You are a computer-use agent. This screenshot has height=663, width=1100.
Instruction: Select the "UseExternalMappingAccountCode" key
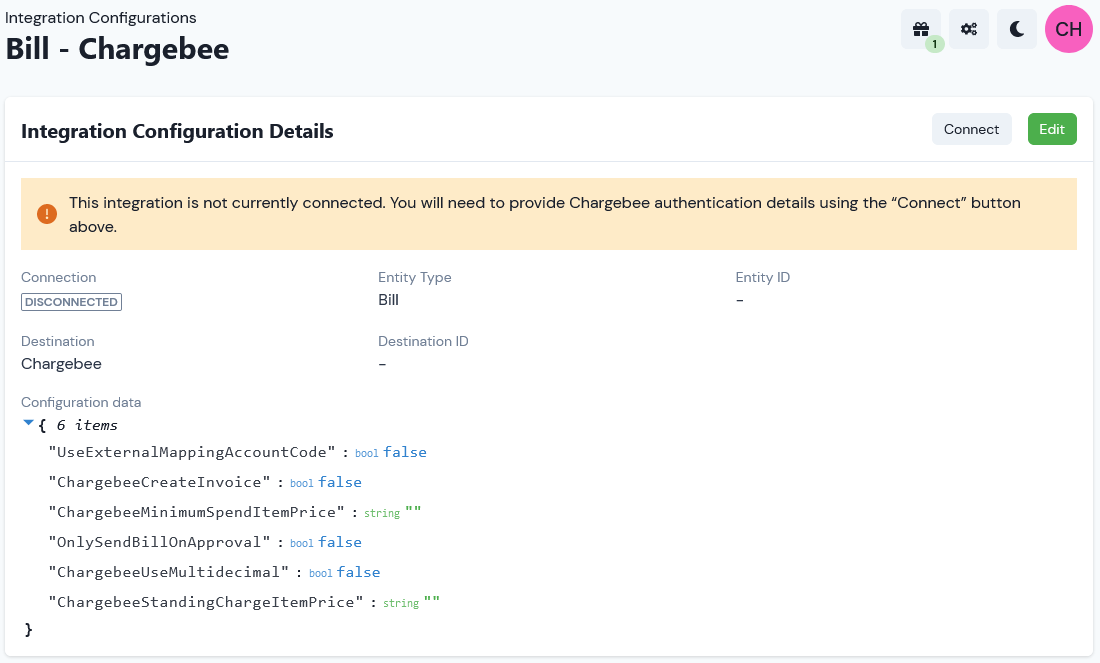click(192, 453)
